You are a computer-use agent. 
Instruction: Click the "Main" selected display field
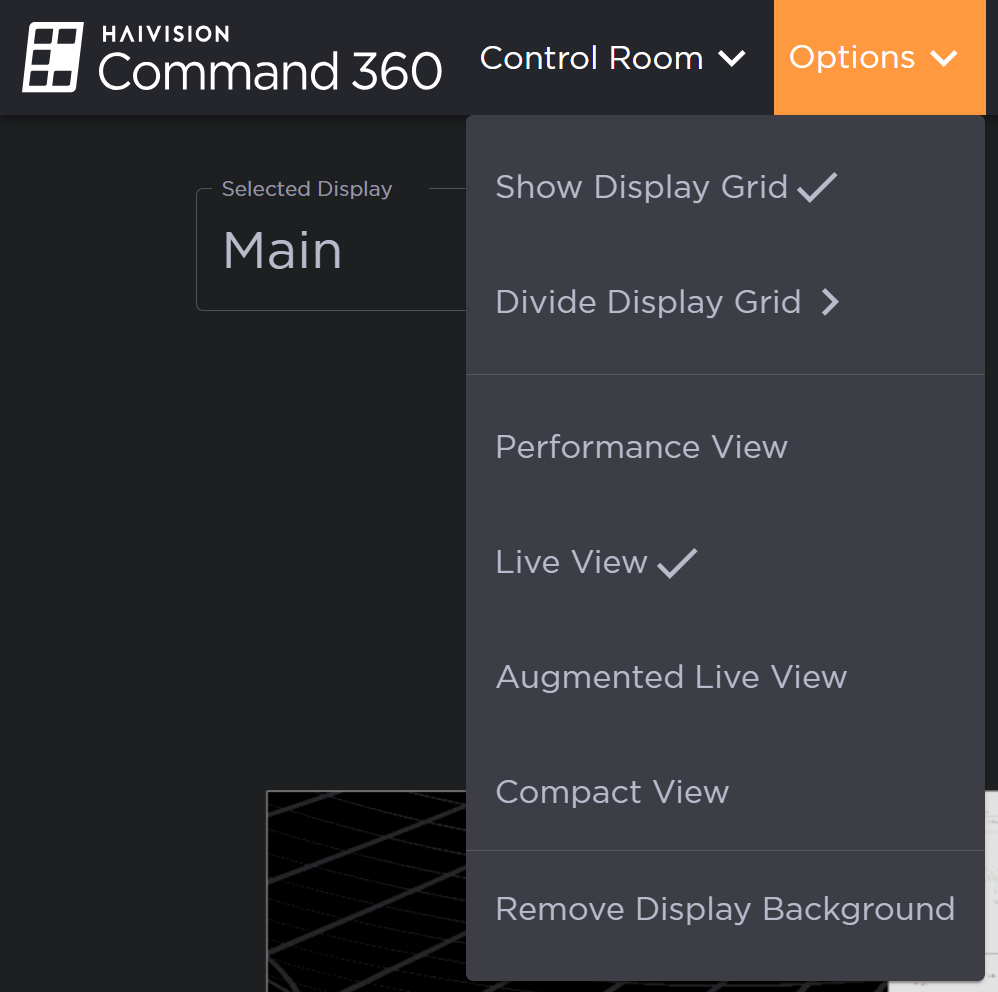click(282, 251)
